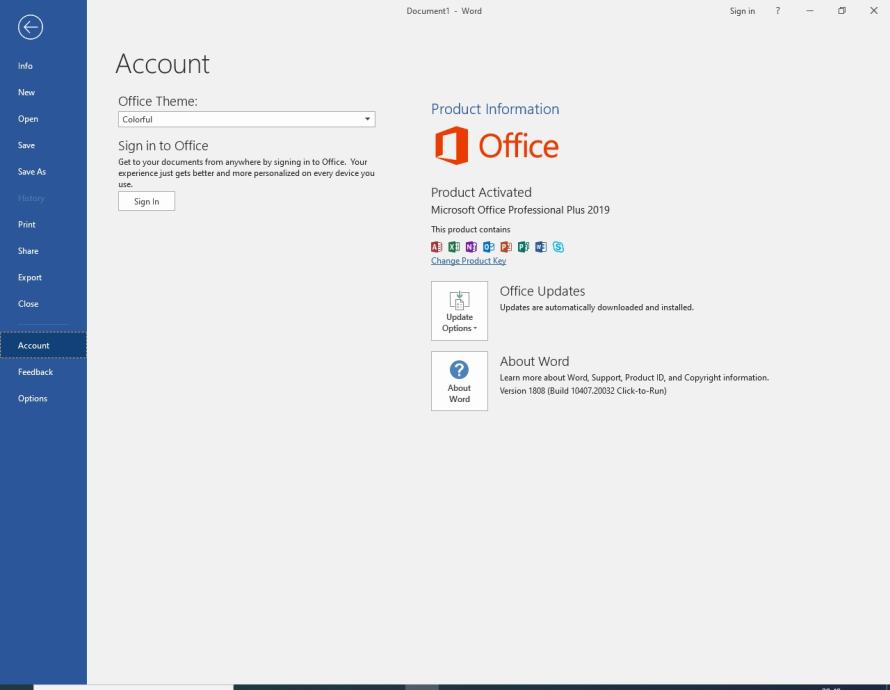Screen dimensions: 890x690
Task: Open the Office Theme dropdown
Action: click(246, 119)
